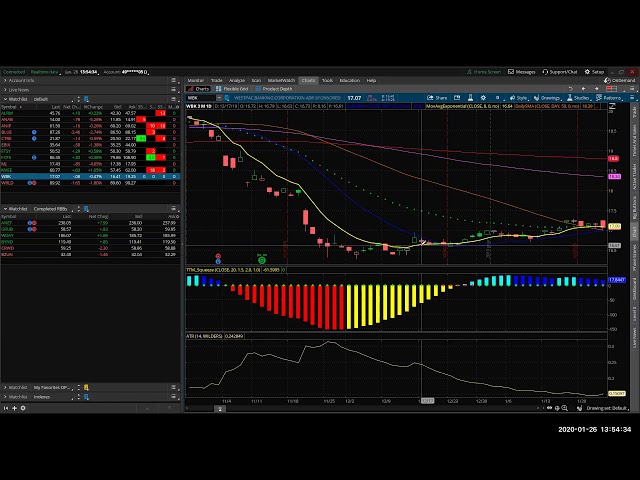Click the watchlist column customize gear

(177, 107)
